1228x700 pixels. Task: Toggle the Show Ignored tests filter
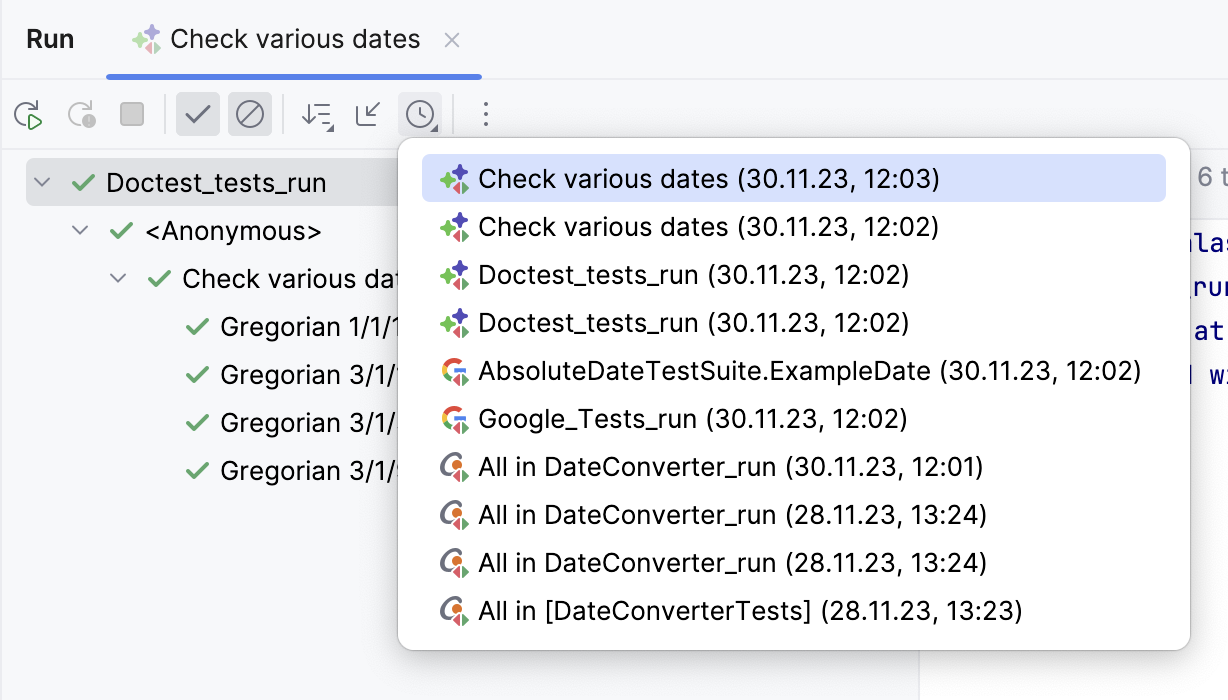(250, 114)
